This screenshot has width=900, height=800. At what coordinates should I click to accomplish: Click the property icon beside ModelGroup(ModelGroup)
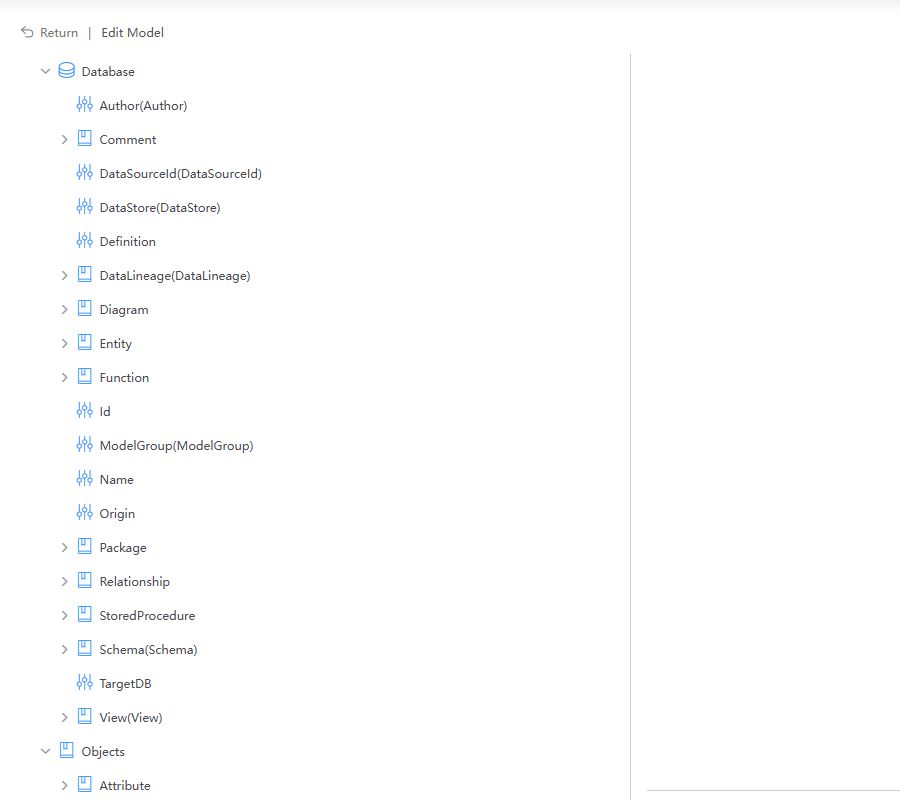[84, 444]
